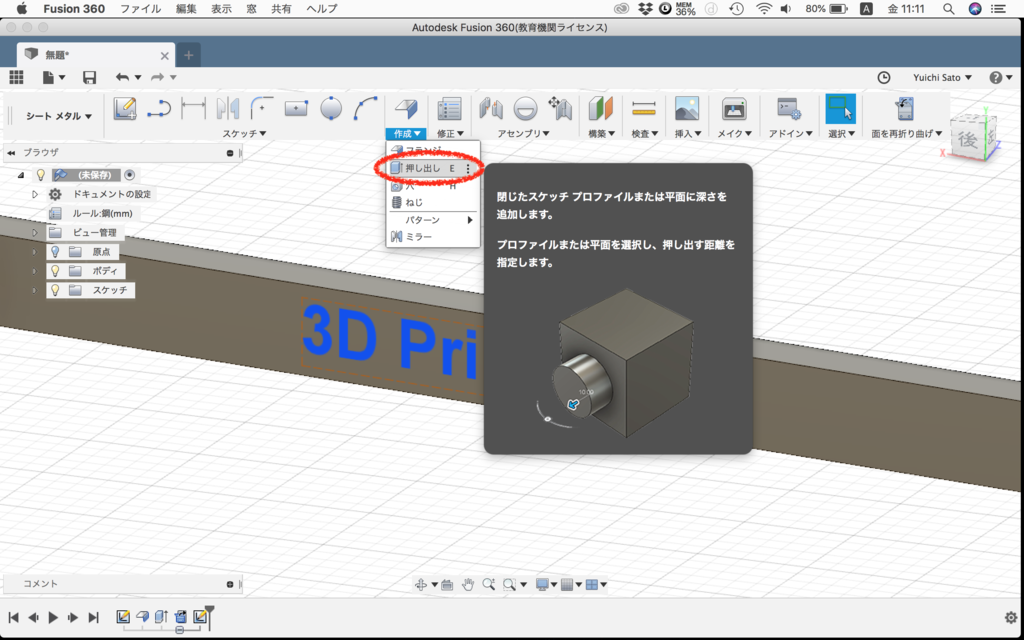The width and height of the screenshot is (1024, 640).
Task: Click the コメント input field
Action: [120, 583]
